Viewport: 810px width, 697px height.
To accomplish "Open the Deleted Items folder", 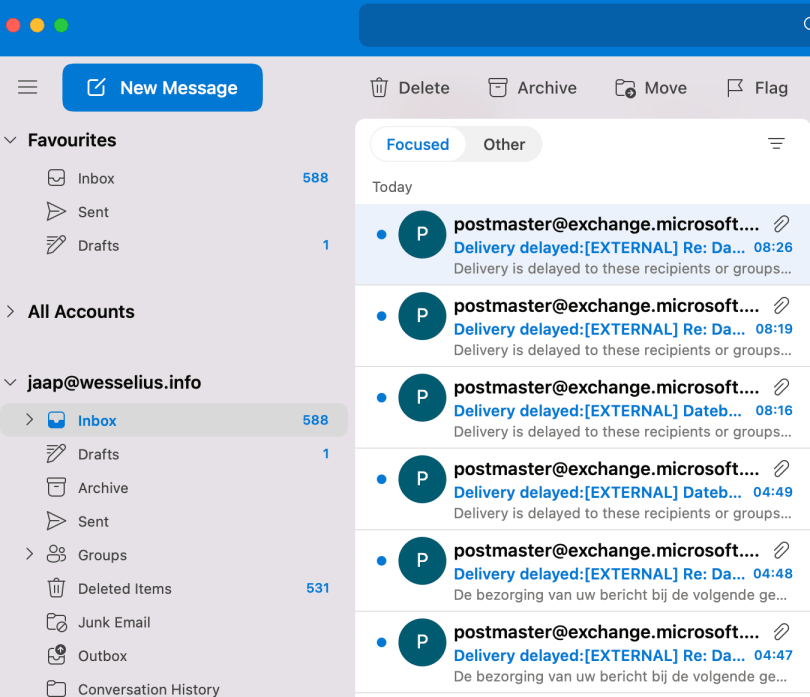I will [124, 589].
